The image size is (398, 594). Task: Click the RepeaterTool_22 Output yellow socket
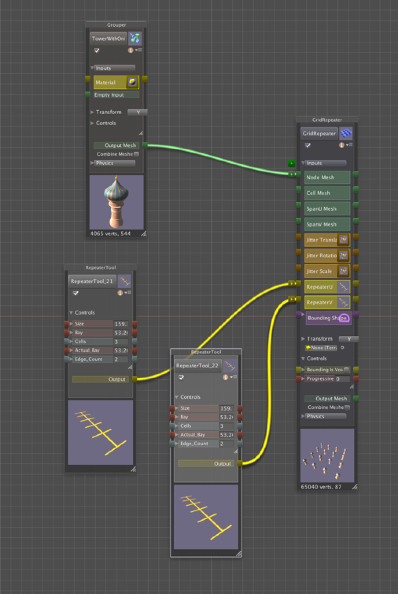pyautogui.click(x=240, y=464)
